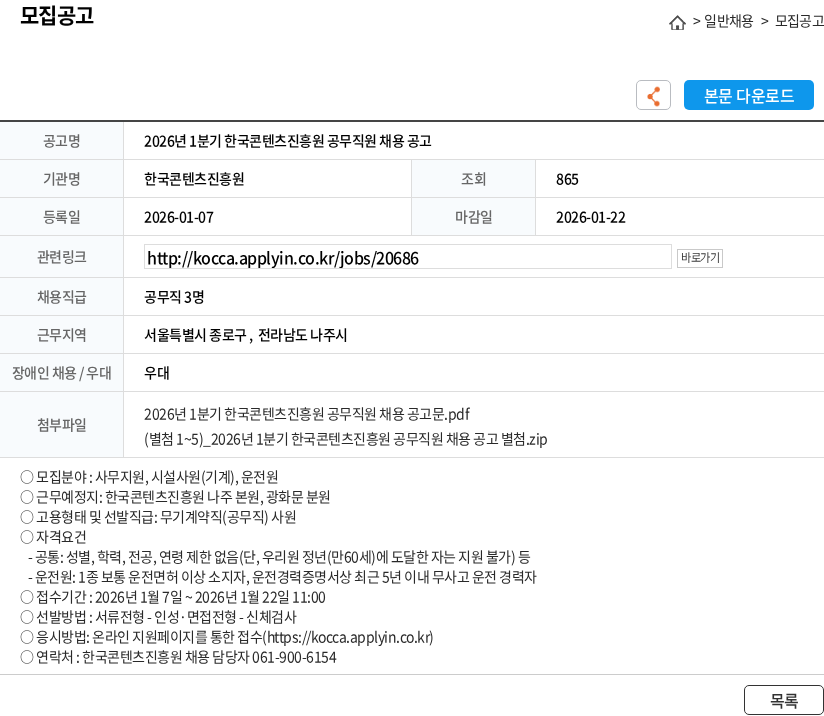Open 일반채용 breadcrumb link
This screenshot has width=824, height=716.
click(728, 21)
